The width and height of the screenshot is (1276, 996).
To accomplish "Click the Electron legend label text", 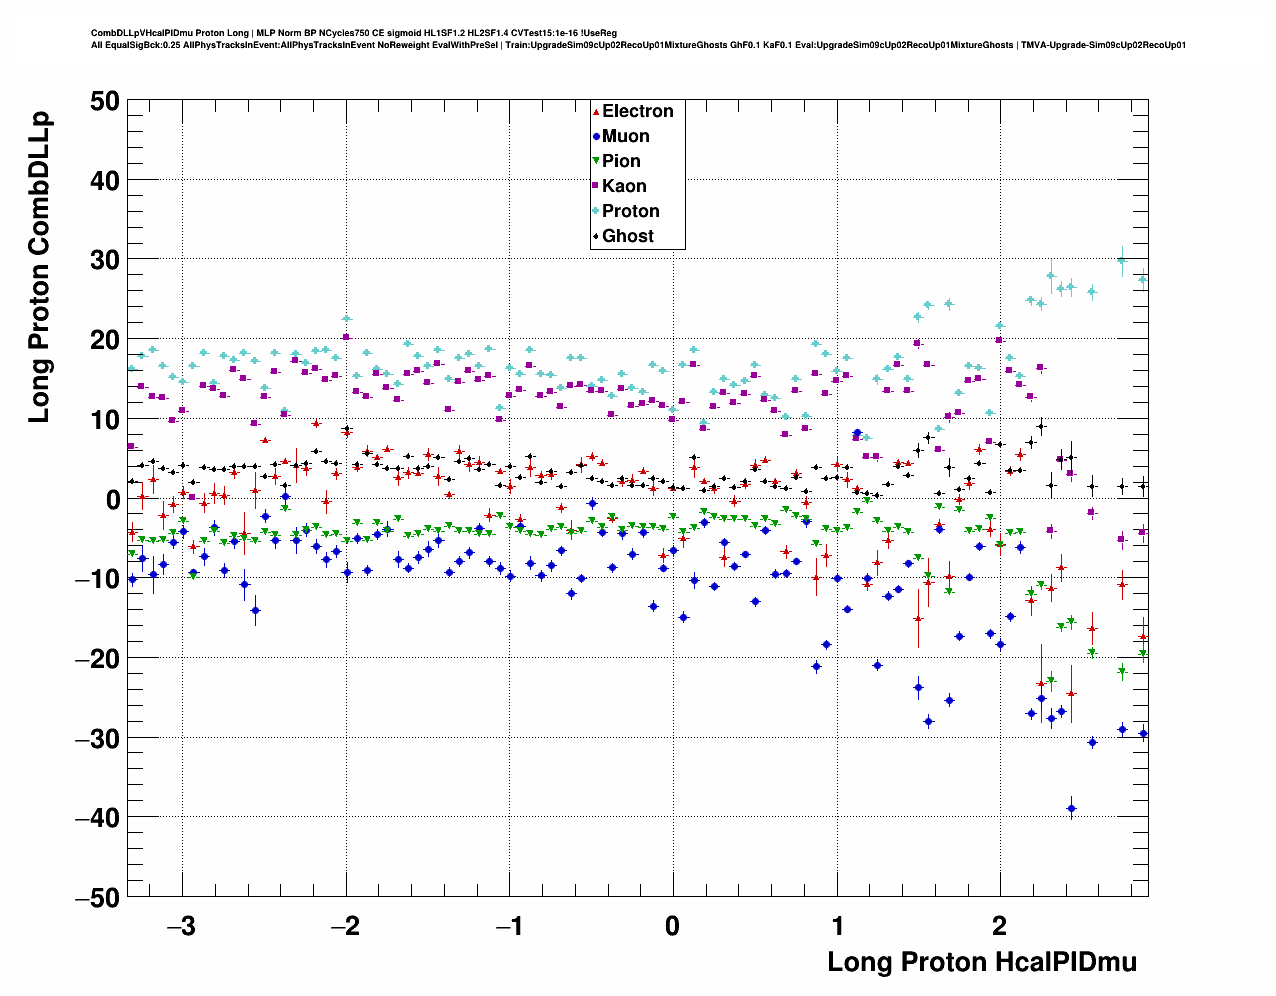I will click(x=637, y=111).
